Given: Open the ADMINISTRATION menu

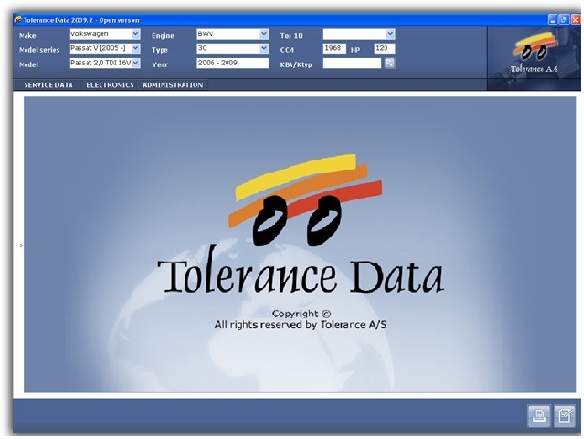Looking at the screenshot, I should (x=173, y=85).
